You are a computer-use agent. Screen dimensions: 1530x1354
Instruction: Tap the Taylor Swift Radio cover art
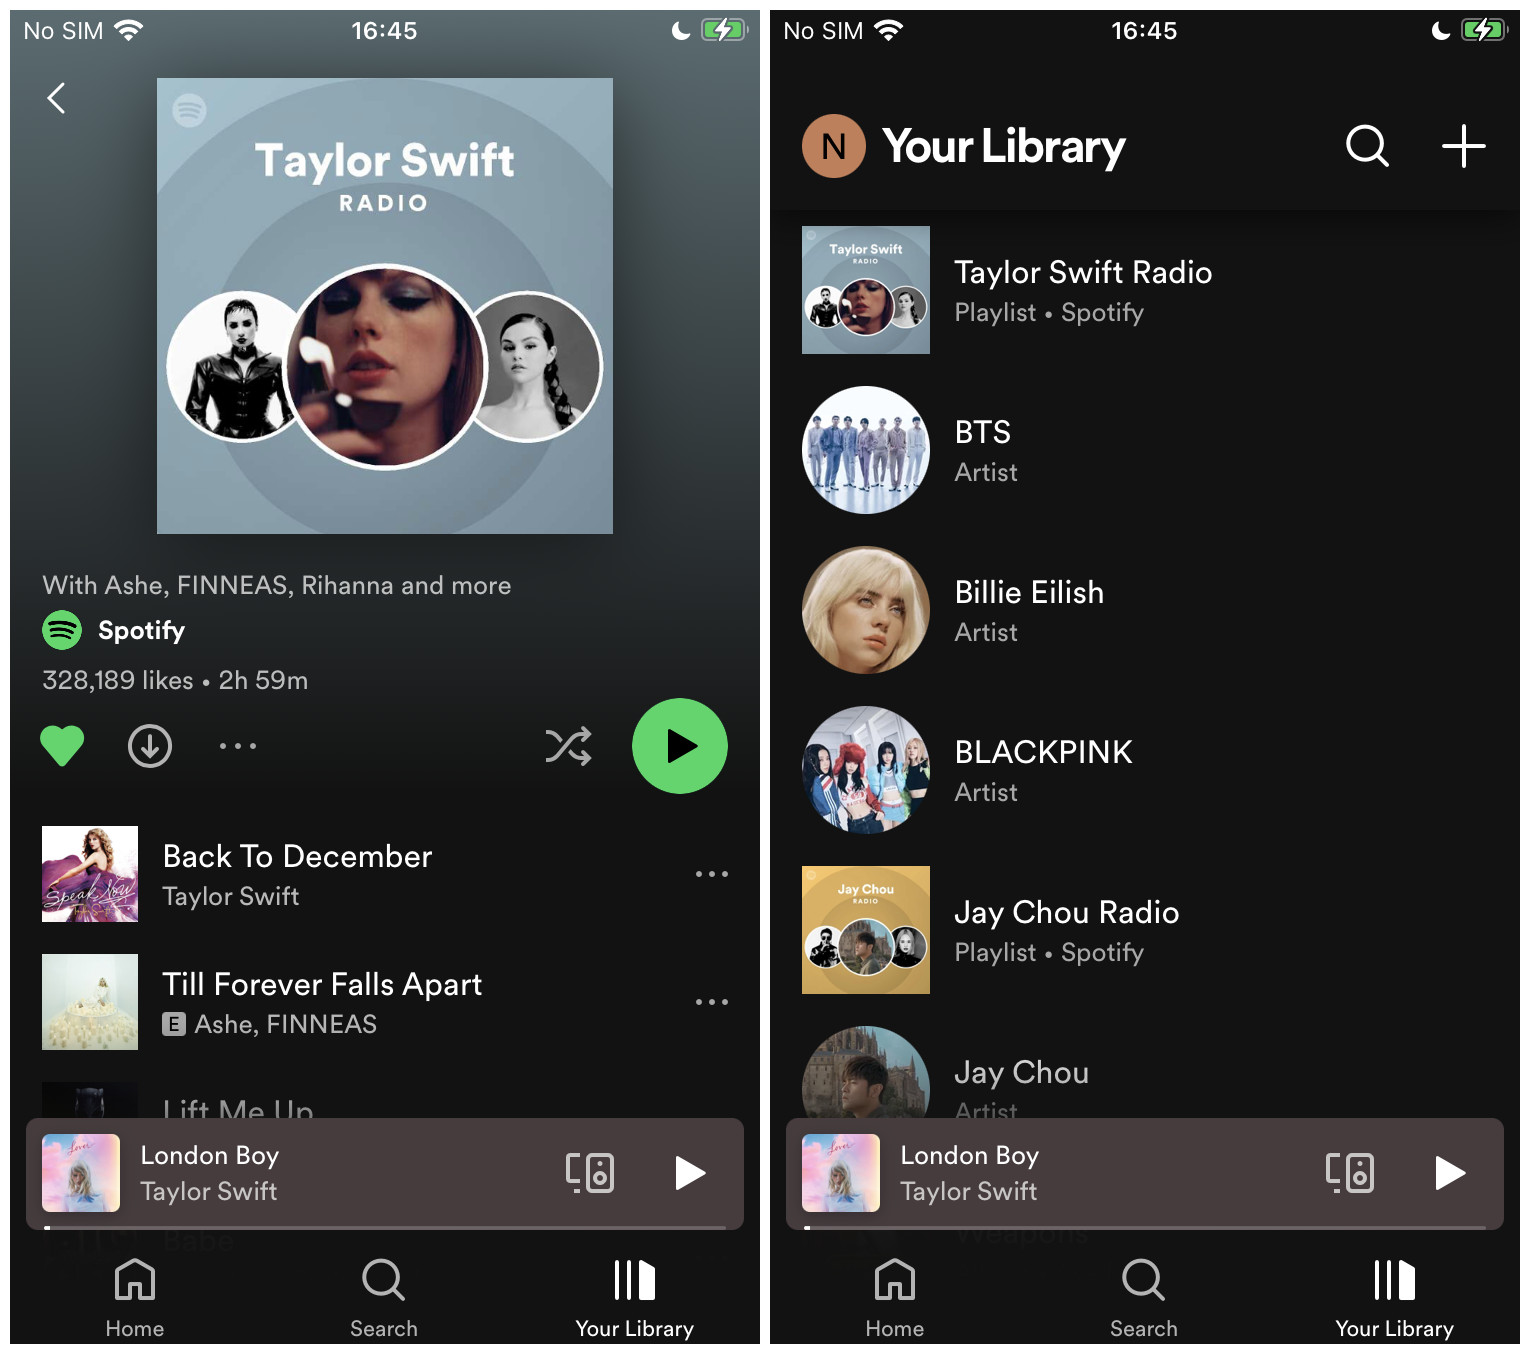coord(385,306)
